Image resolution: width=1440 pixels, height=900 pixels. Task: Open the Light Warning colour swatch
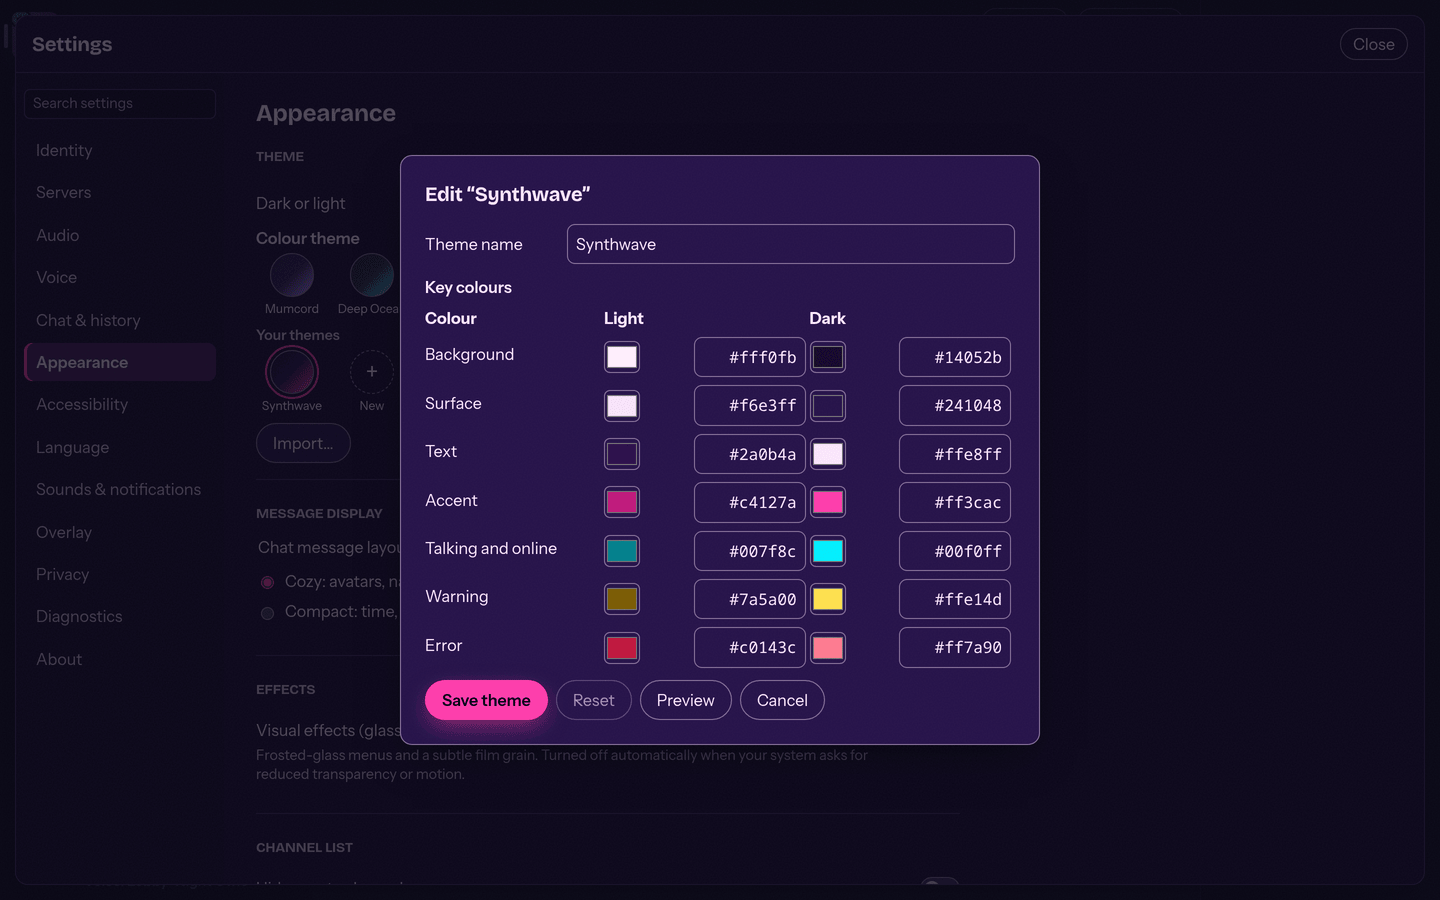tap(622, 599)
